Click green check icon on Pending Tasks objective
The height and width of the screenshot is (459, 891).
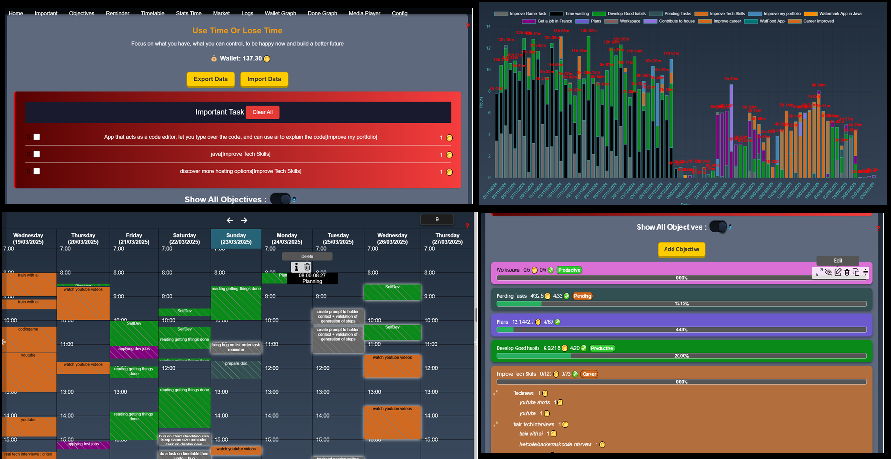click(567, 296)
